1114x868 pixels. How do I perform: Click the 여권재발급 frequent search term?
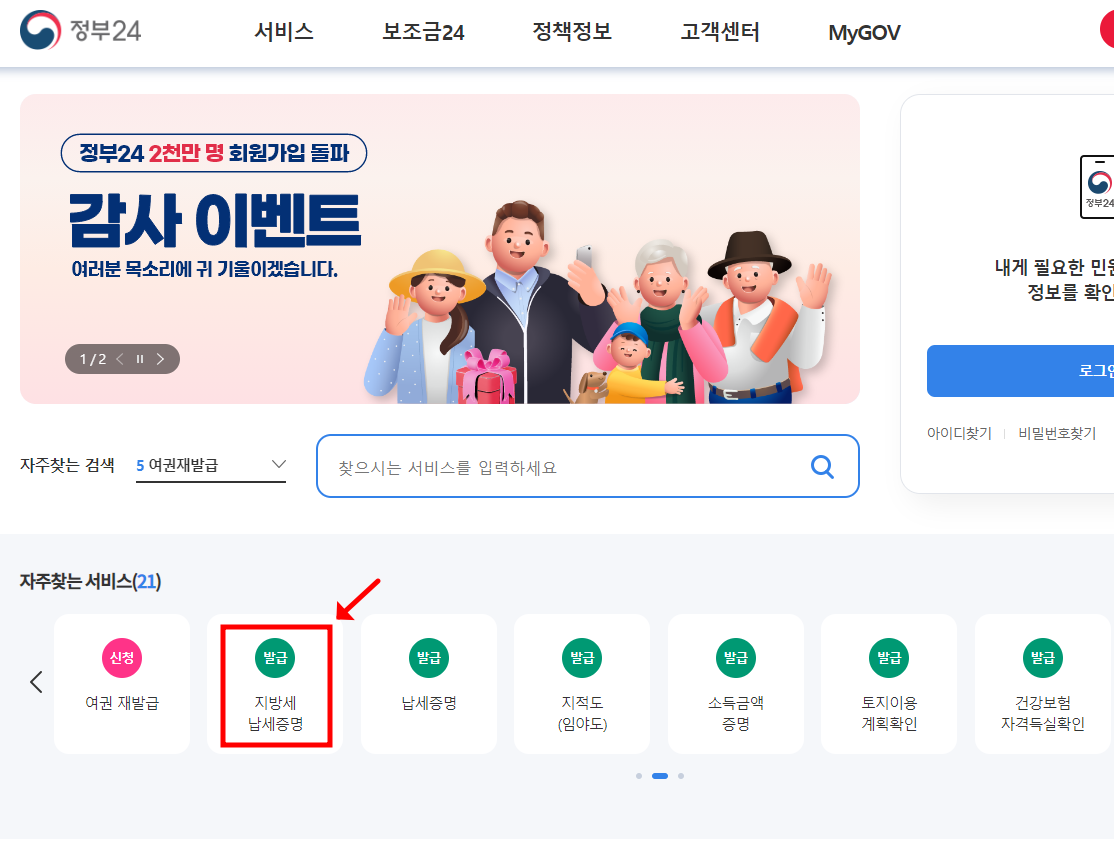pos(183,465)
